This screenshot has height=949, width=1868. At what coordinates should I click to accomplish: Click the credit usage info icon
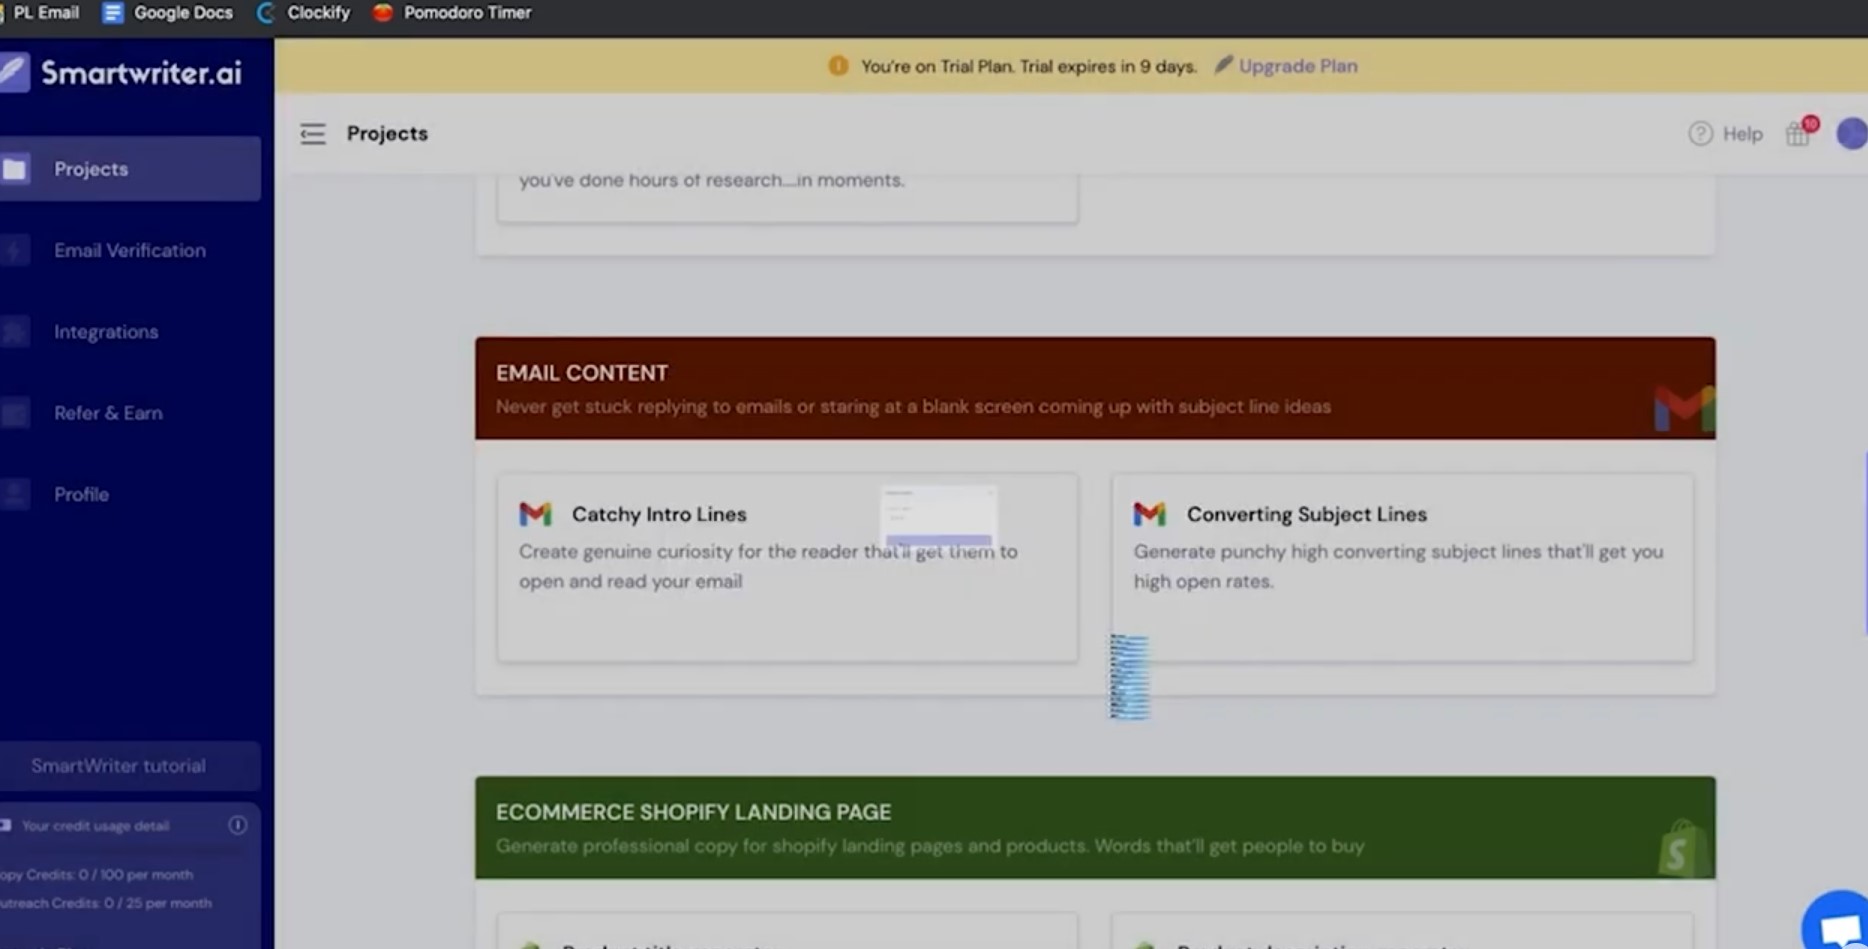(x=237, y=825)
